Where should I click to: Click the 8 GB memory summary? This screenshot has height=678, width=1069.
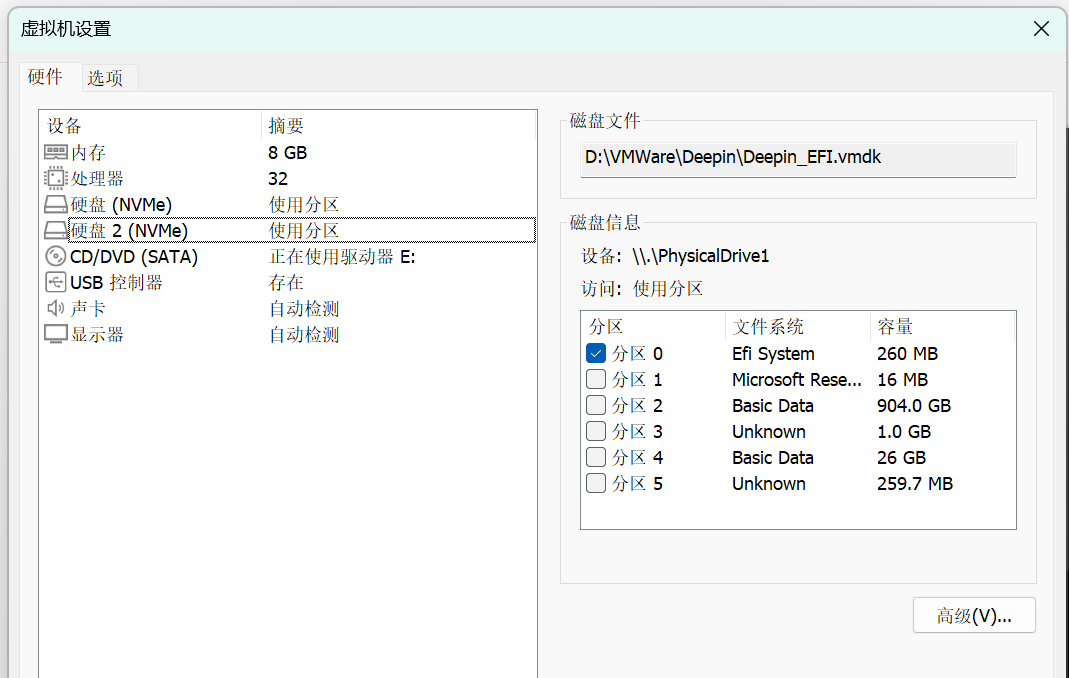pyautogui.click(x=288, y=153)
